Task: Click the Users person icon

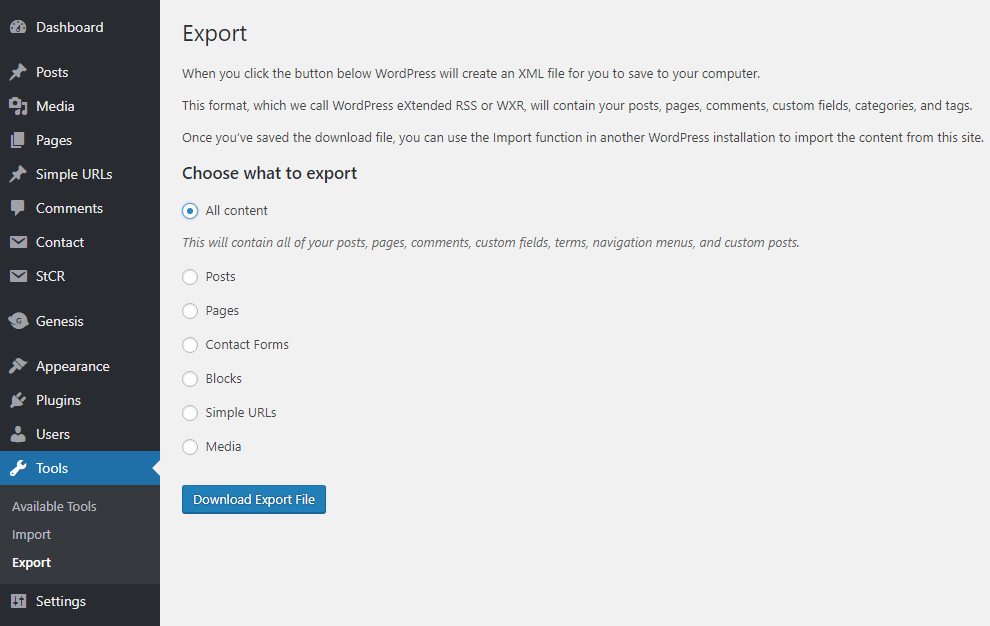Action: pos(18,434)
